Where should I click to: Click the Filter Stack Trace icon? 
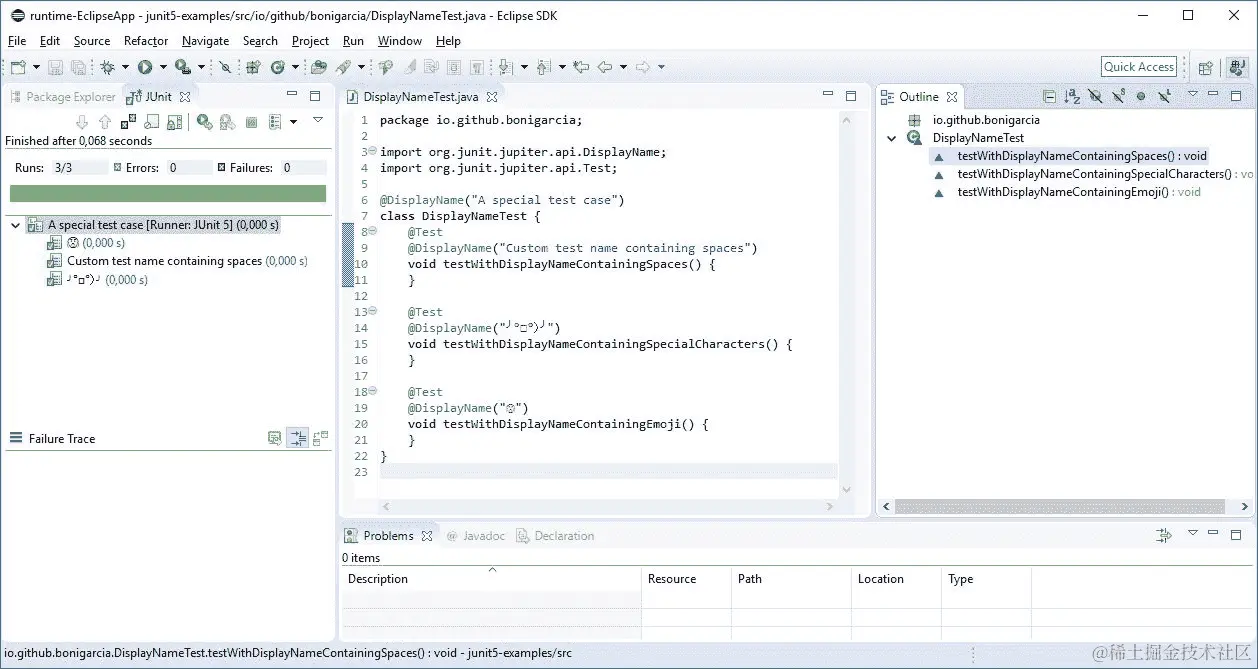pos(297,438)
